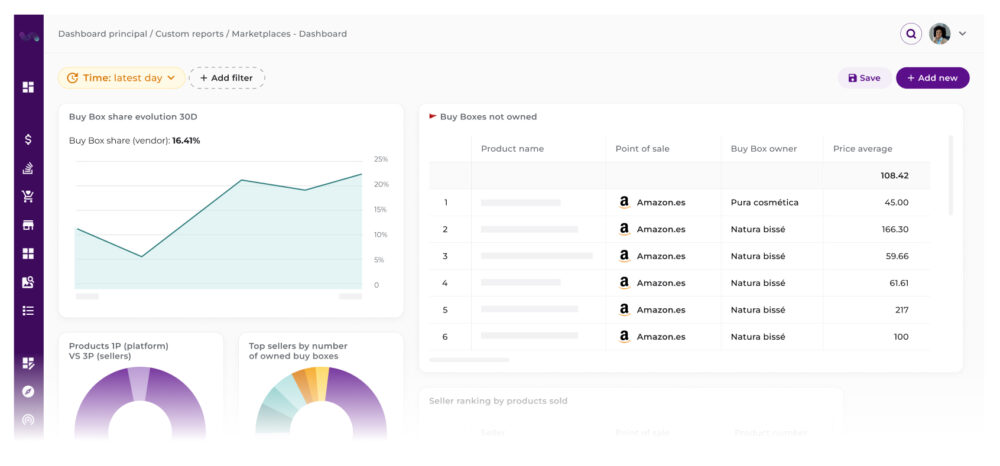Click the Point of sale column header
Viewport: 1000px width, 466px height.
coord(642,149)
